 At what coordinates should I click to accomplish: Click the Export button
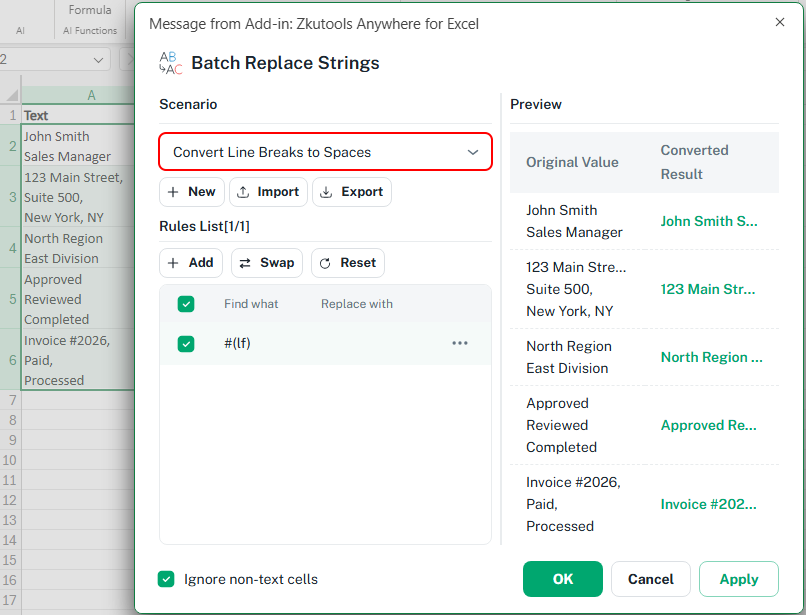tap(352, 192)
